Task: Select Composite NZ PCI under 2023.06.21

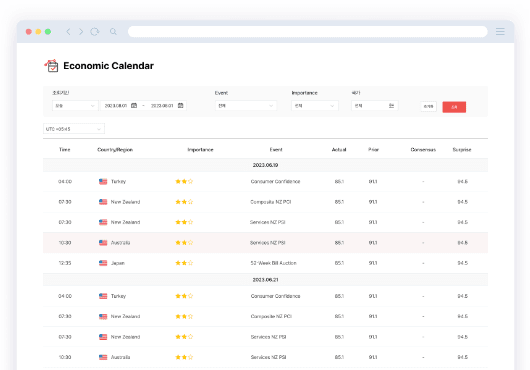Action: click(x=271, y=317)
